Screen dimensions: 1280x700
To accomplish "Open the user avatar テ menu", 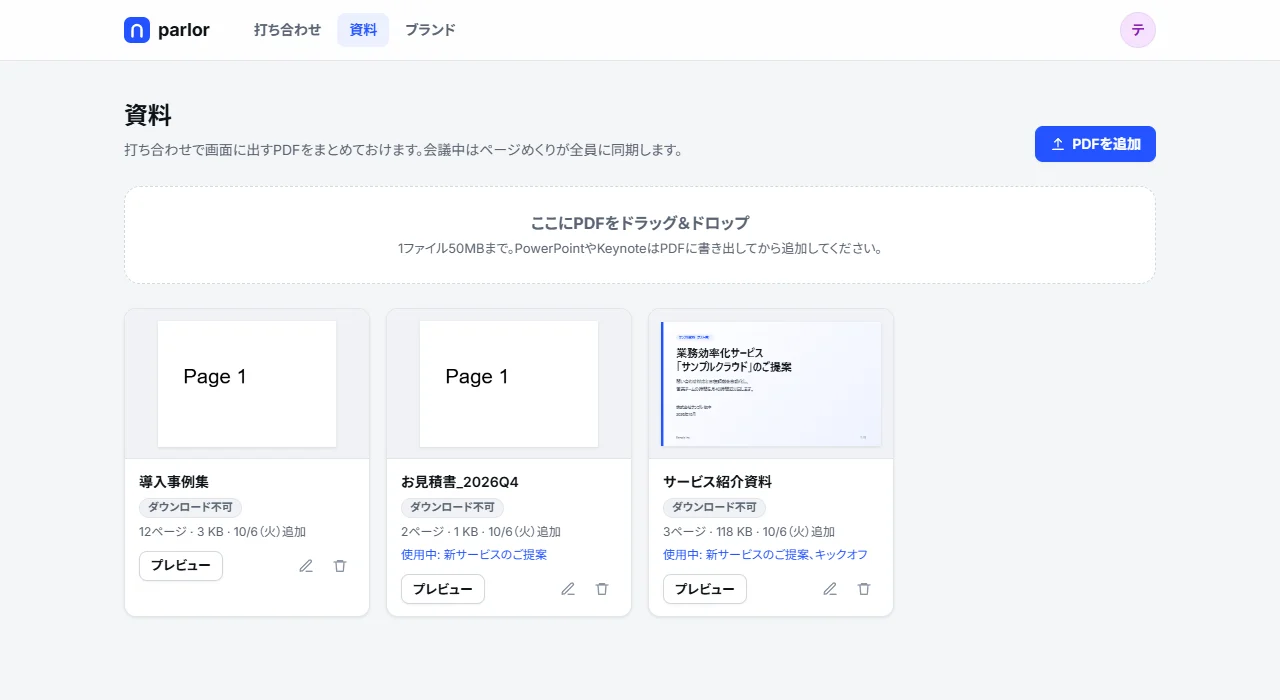I will [1138, 30].
